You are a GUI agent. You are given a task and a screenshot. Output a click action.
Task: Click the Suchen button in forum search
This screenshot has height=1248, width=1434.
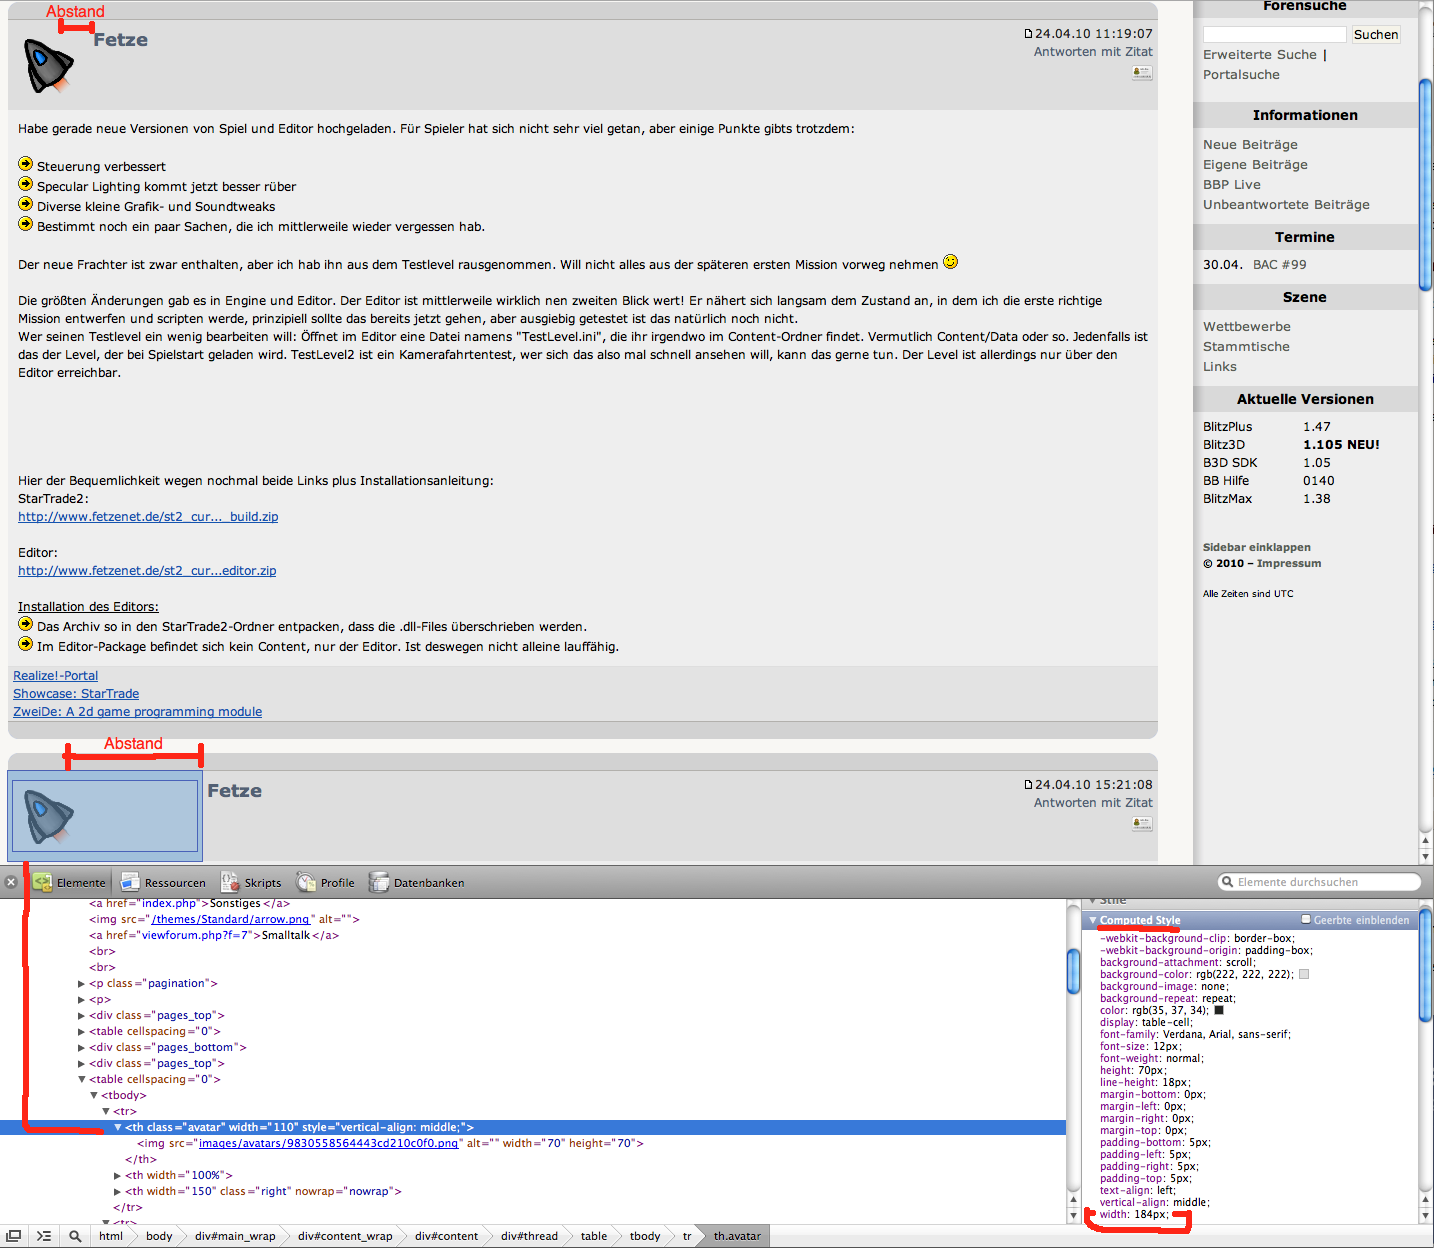[x=1375, y=34]
